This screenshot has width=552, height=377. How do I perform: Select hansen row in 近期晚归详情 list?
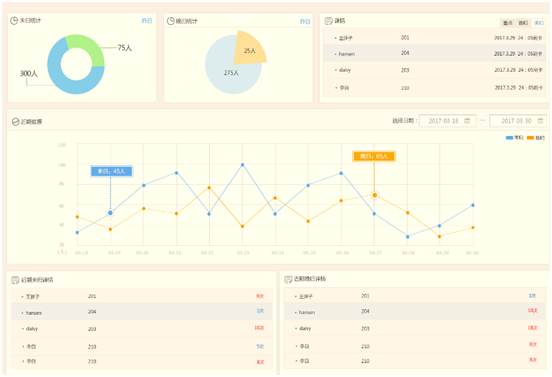coord(415,312)
